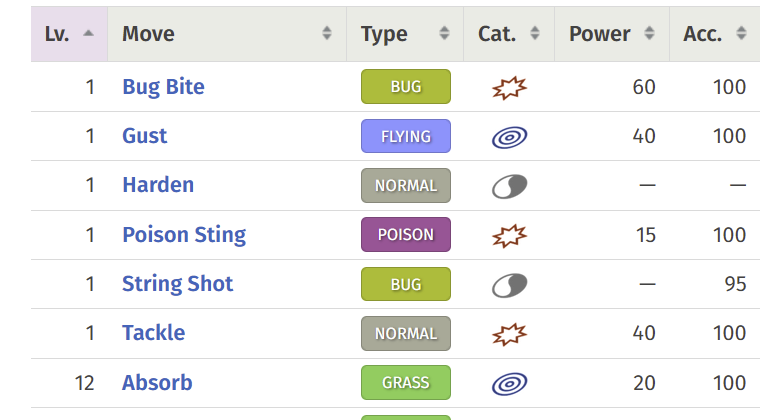Click the status category icon for String Shot

click(x=509, y=285)
